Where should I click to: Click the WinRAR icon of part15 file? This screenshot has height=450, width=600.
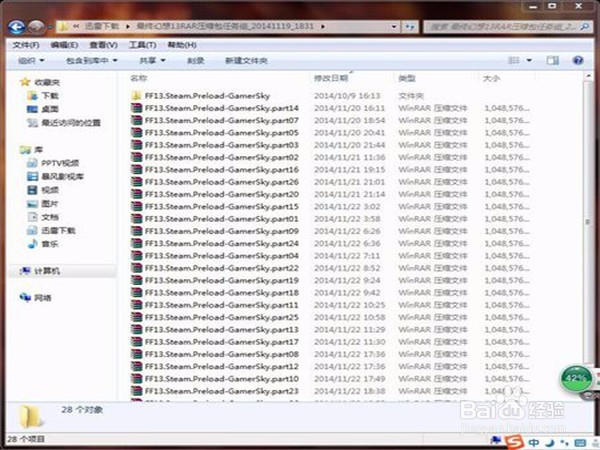click(x=136, y=207)
